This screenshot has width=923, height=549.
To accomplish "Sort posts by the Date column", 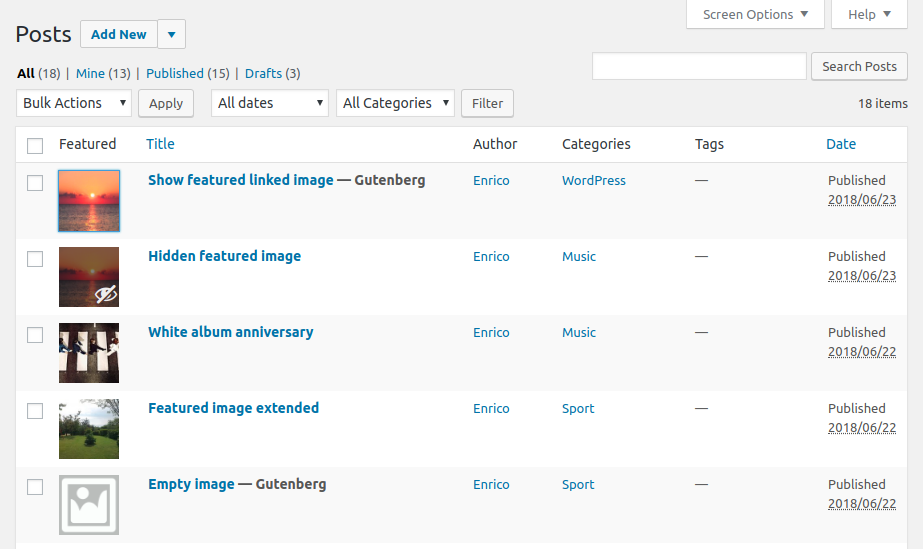I will 841,144.
